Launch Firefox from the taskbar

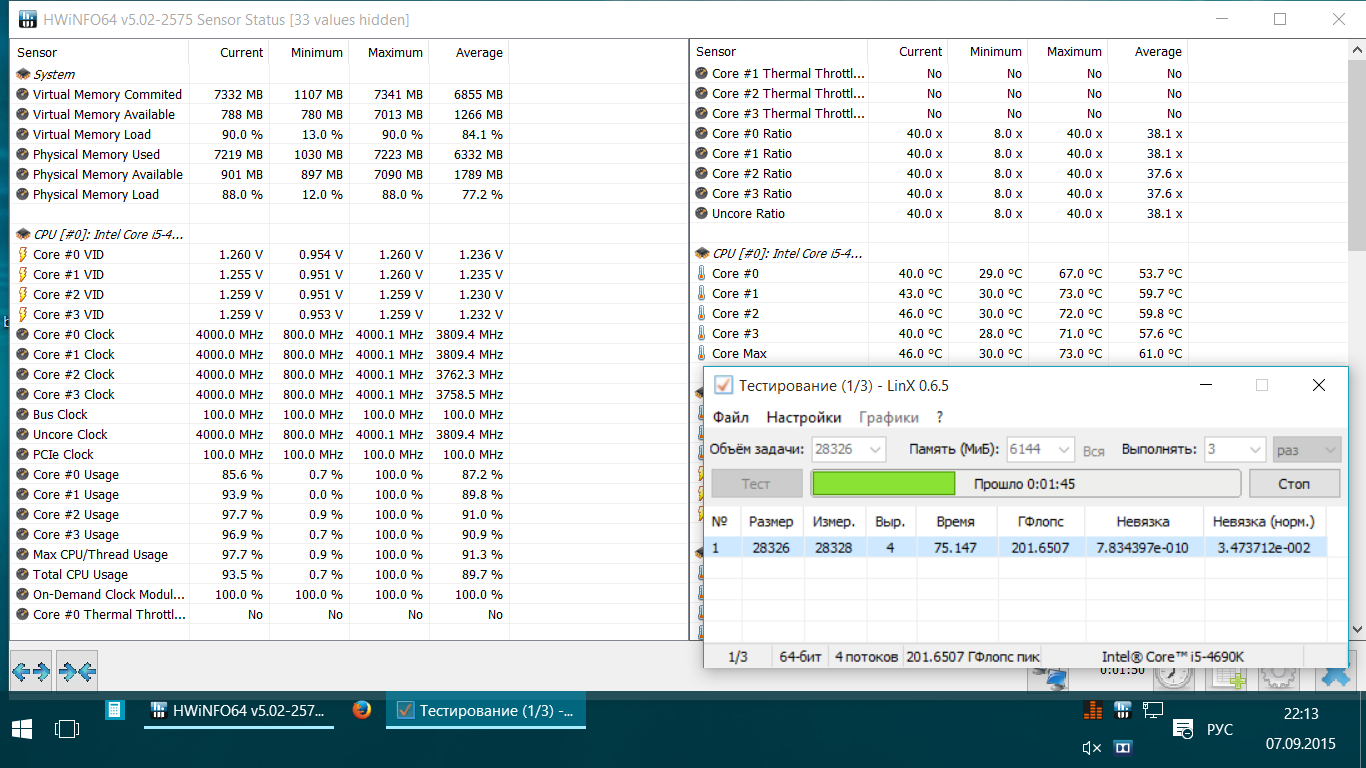(x=362, y=710)
